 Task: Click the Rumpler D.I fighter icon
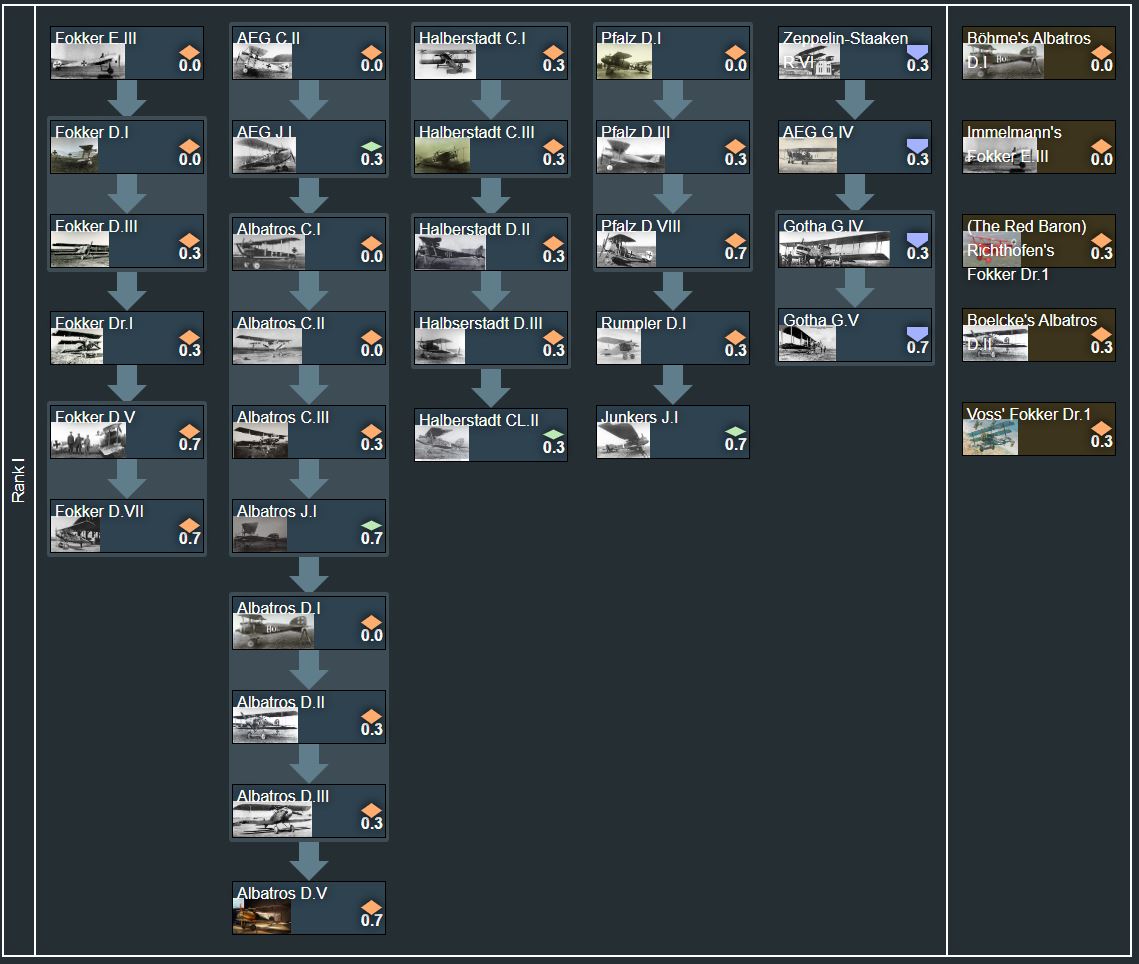(735, 337)
